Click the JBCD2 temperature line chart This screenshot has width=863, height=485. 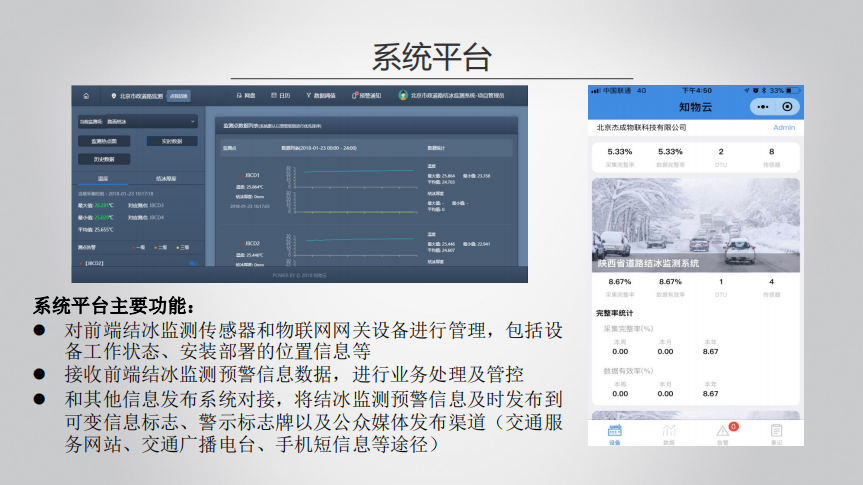point(351,244)
